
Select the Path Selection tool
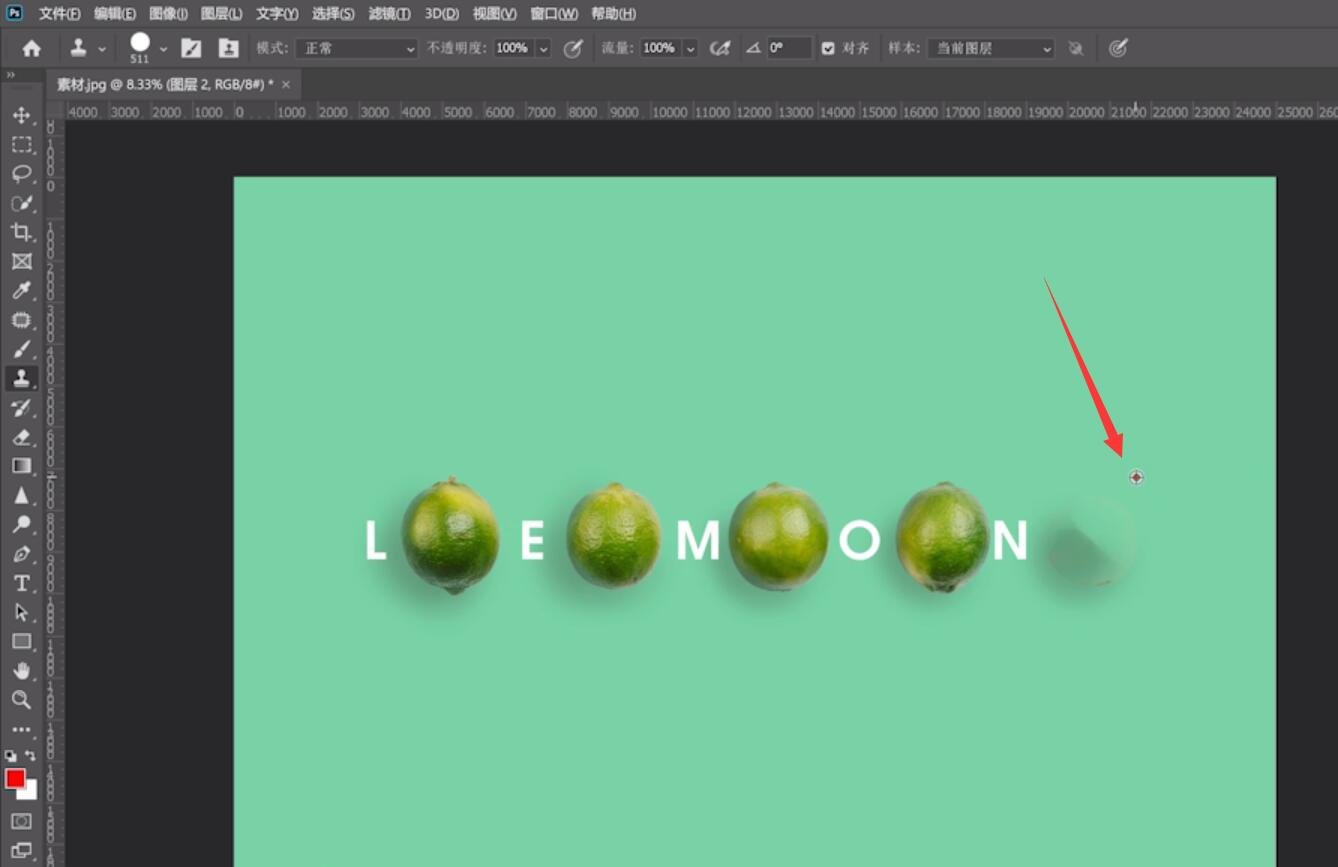coord(21,612)
